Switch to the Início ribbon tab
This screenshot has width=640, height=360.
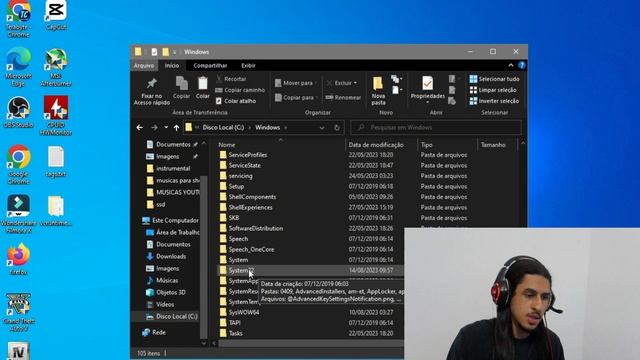(x=172, y=65)
